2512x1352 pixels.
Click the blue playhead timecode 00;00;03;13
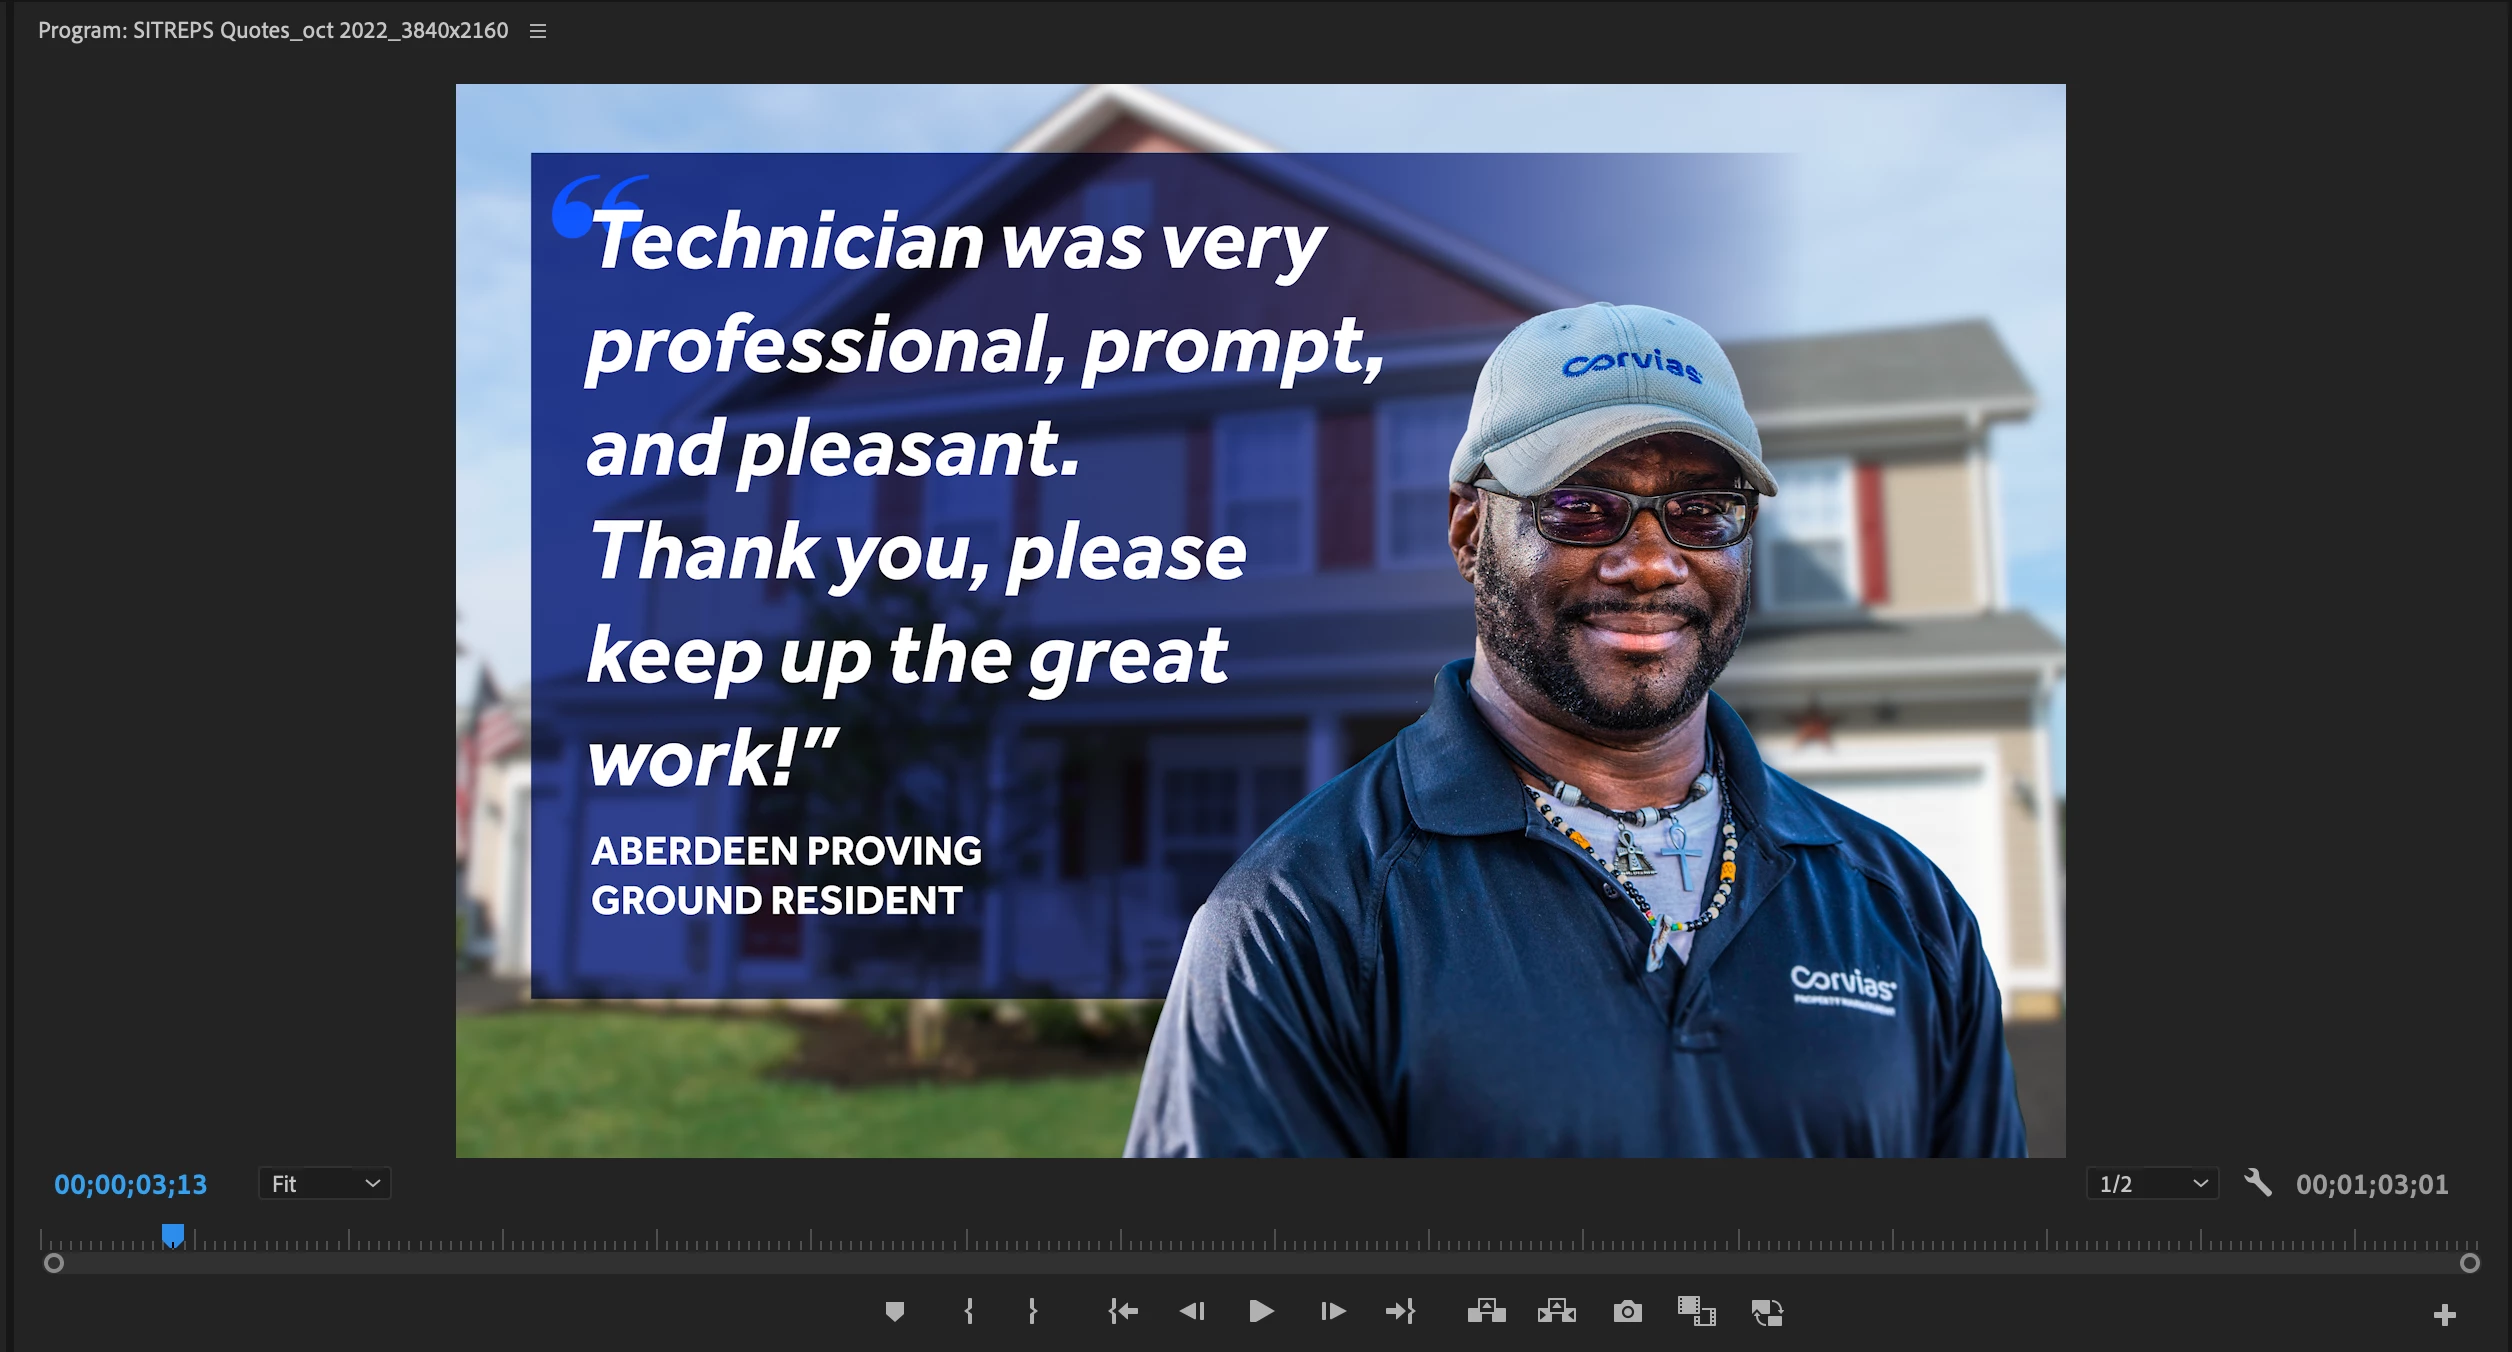click(x=130, y=1184)
